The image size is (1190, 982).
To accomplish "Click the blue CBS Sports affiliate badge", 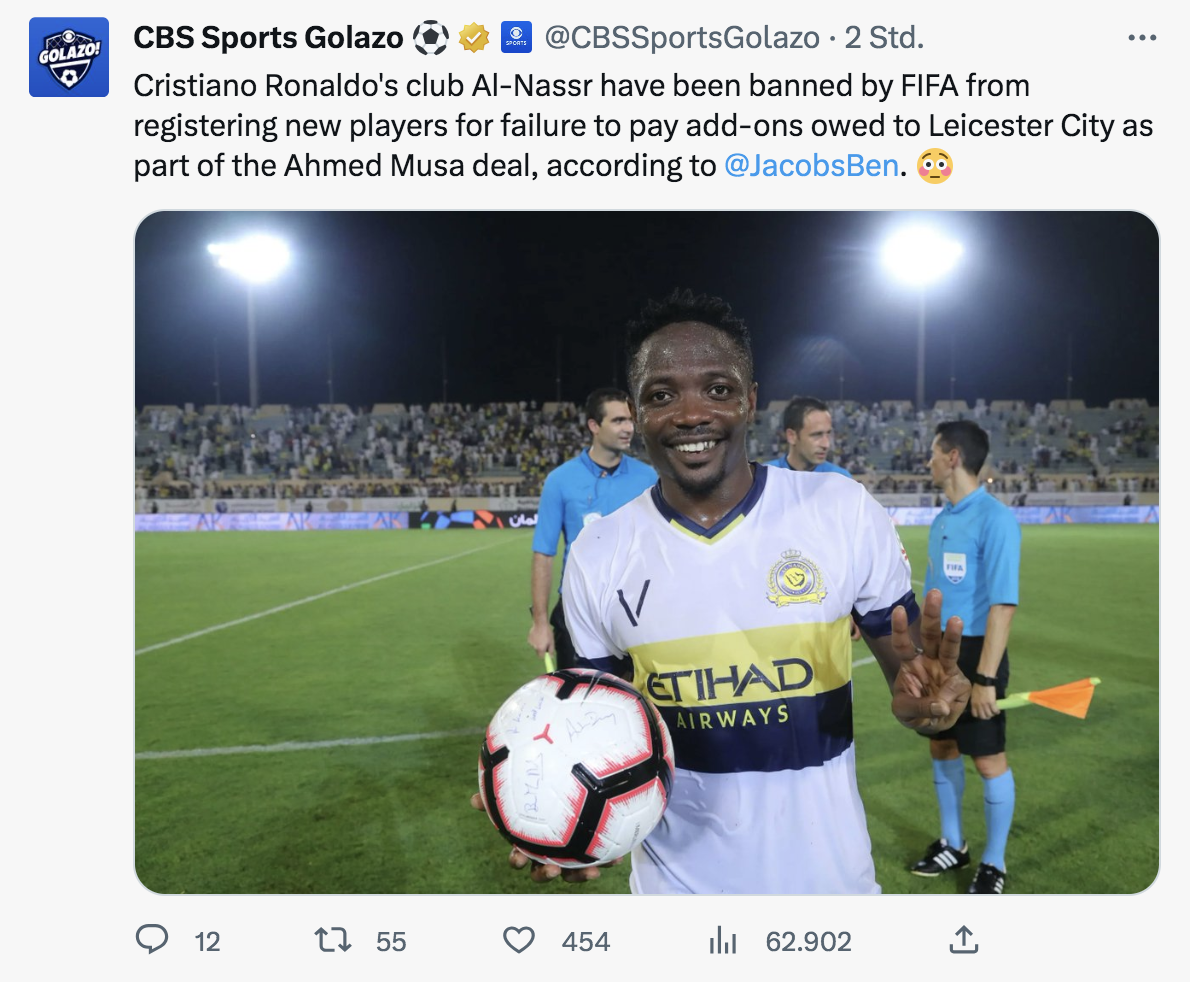I will pos(516,38).
